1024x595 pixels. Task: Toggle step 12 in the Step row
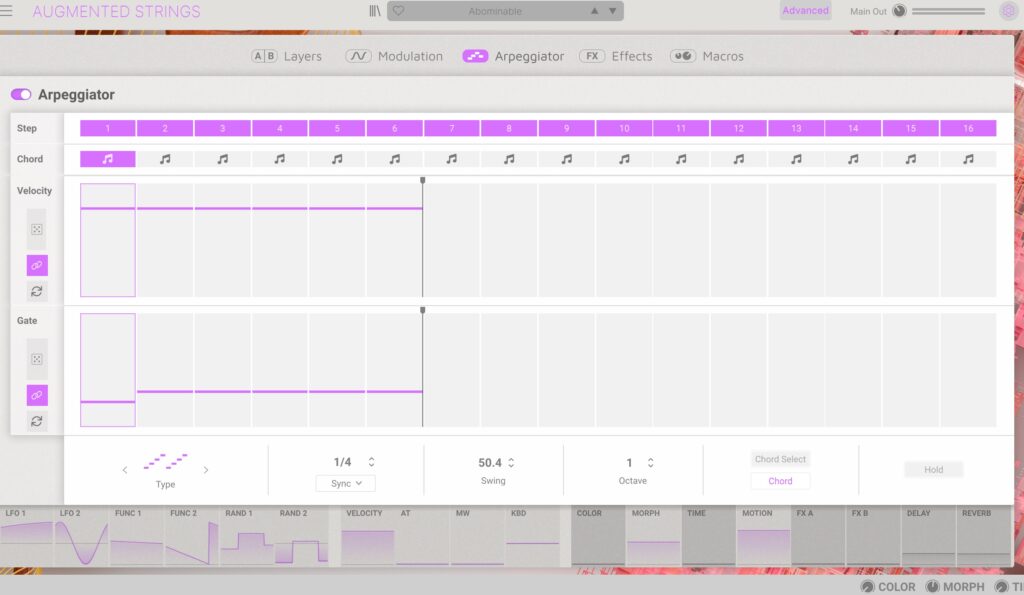point(739,128)
